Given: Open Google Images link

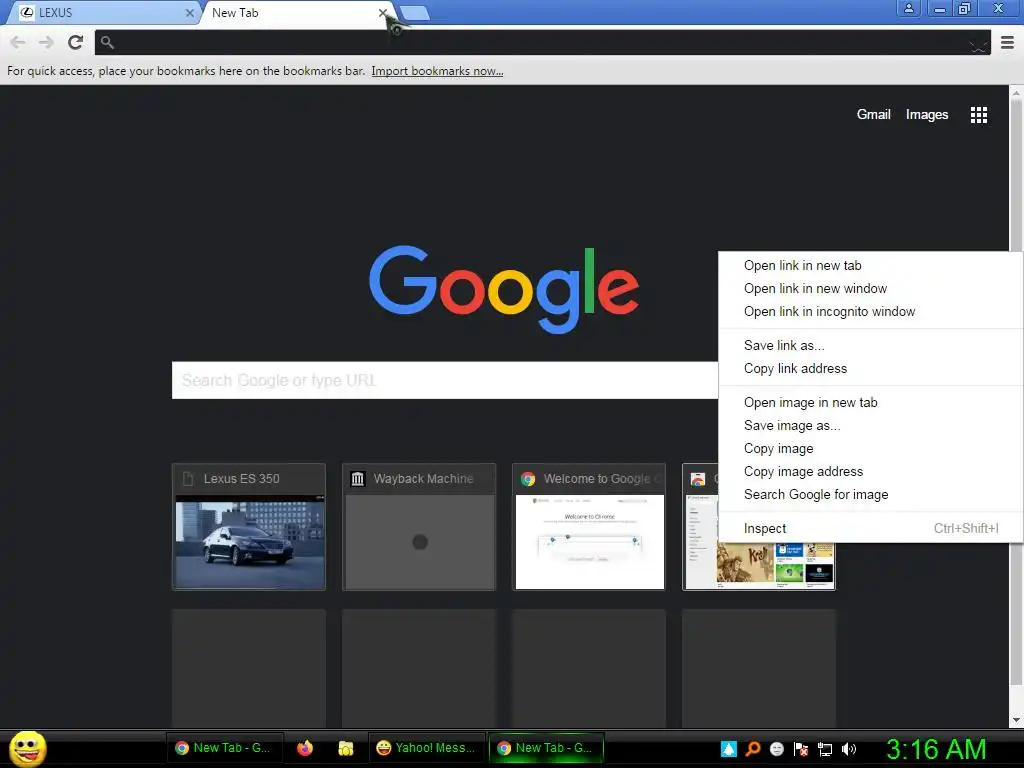Looking at the screenshot, I should pos(927,114).
